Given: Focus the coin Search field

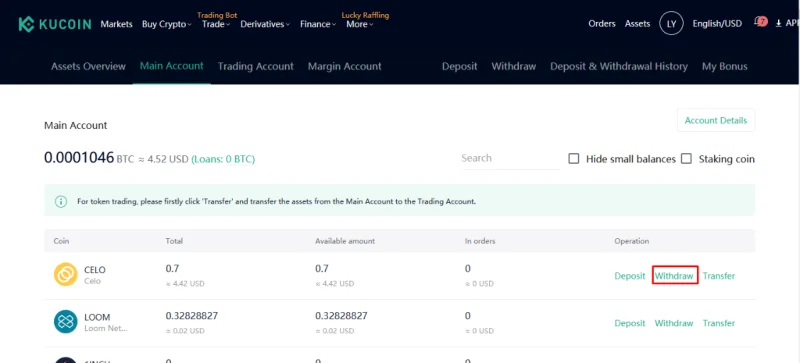Looking at the screenshot, I should 510,159.
